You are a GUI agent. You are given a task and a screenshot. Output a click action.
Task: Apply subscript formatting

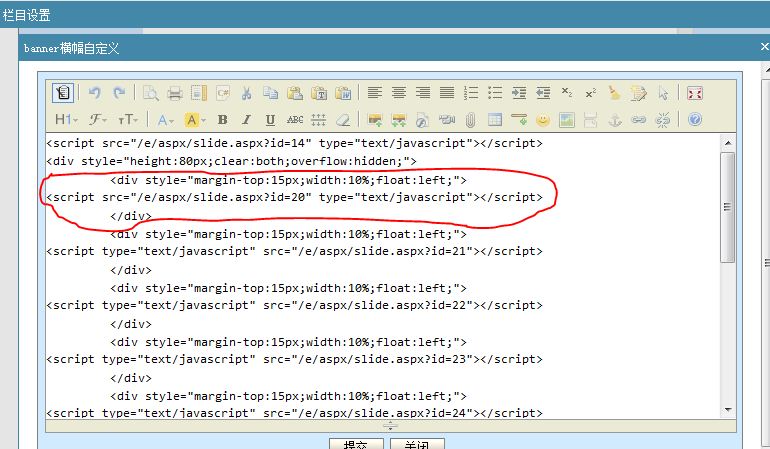click(x=567, y=93)
